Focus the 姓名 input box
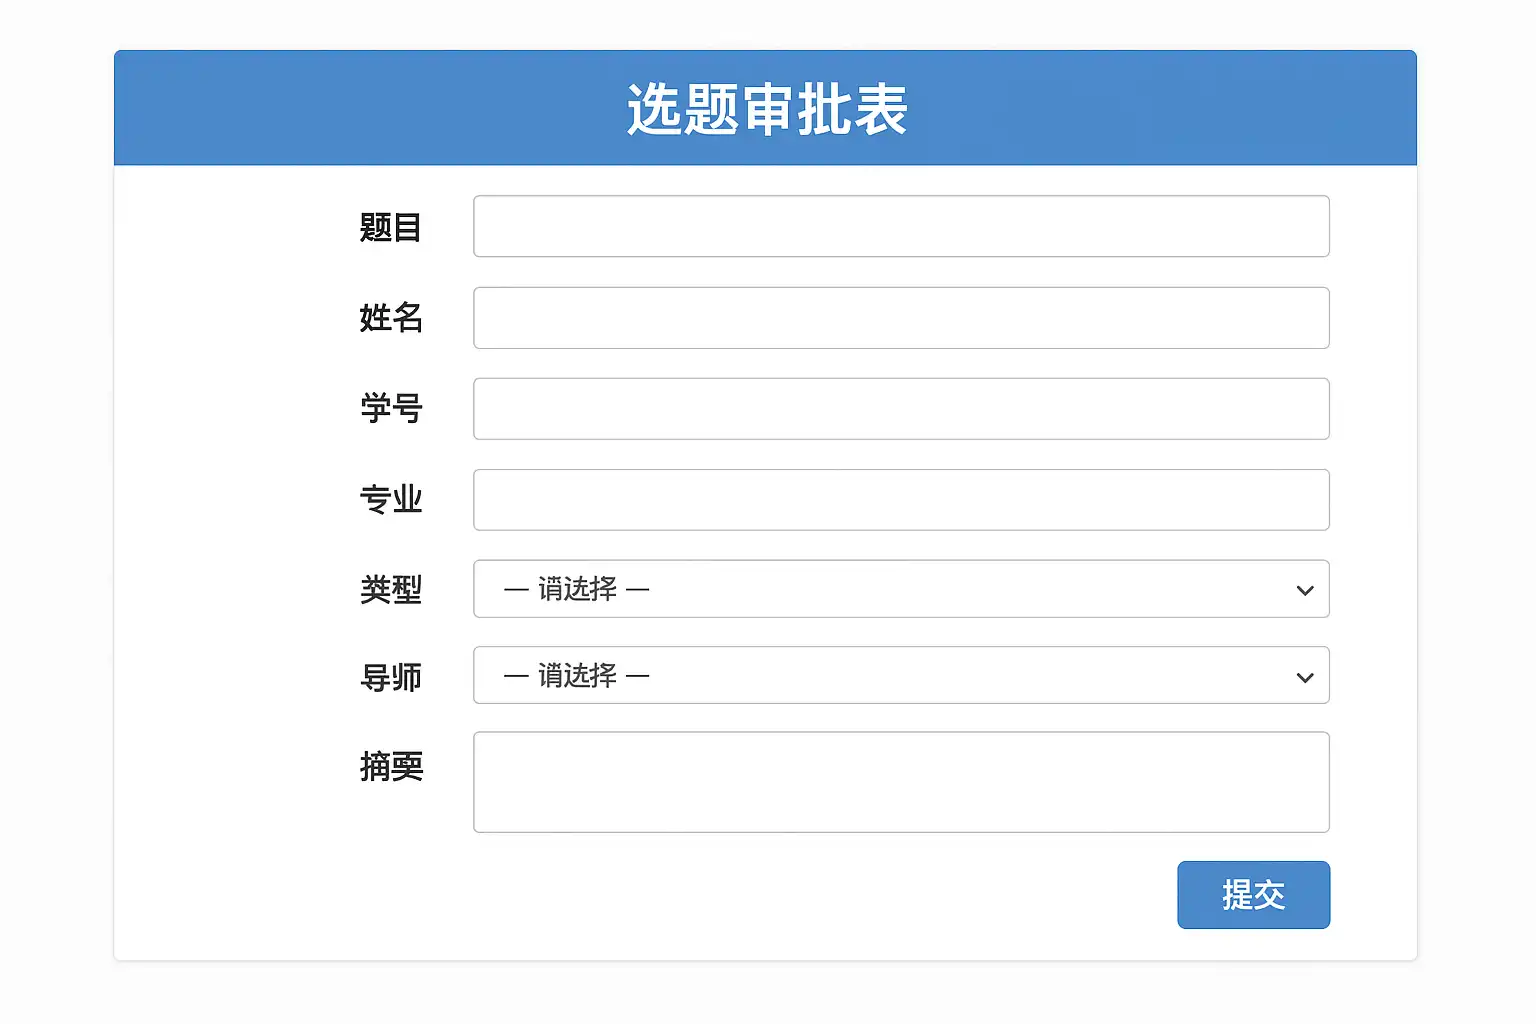 click(x=900, y=318)
